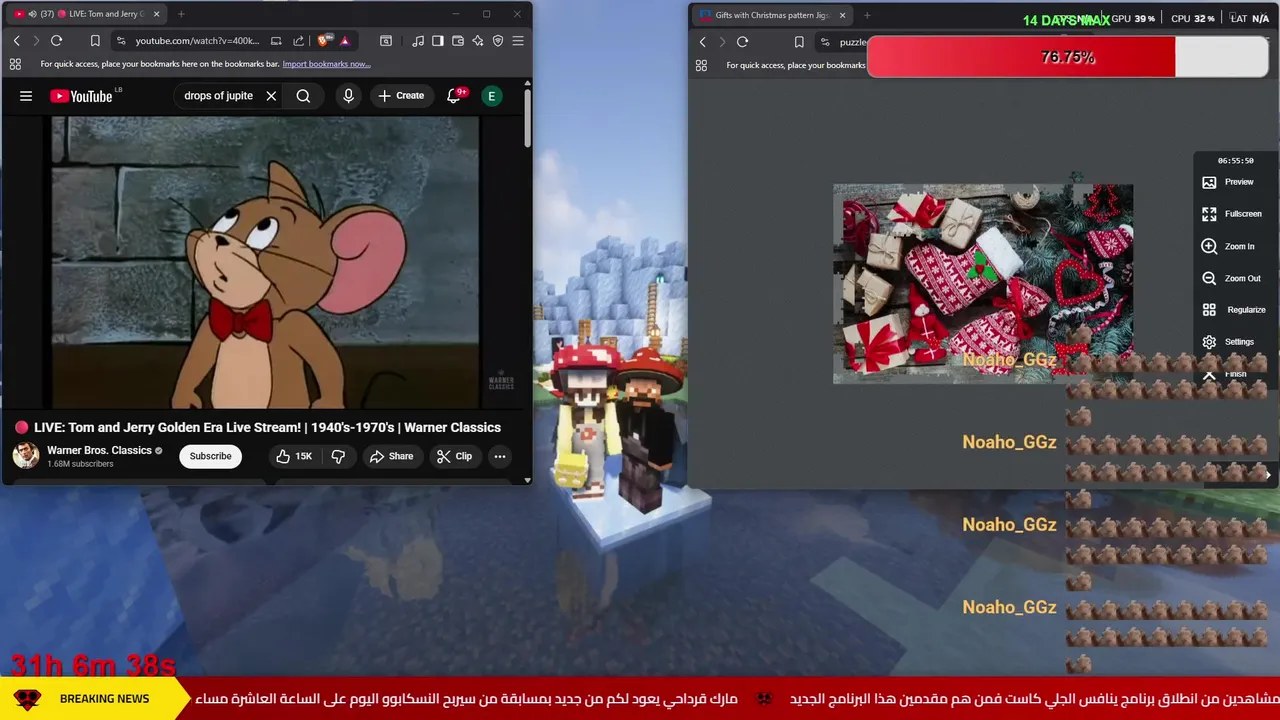Switch puzzle to Fullscreen
This screenshot has width=1280, height=720.
point(1233,214)
